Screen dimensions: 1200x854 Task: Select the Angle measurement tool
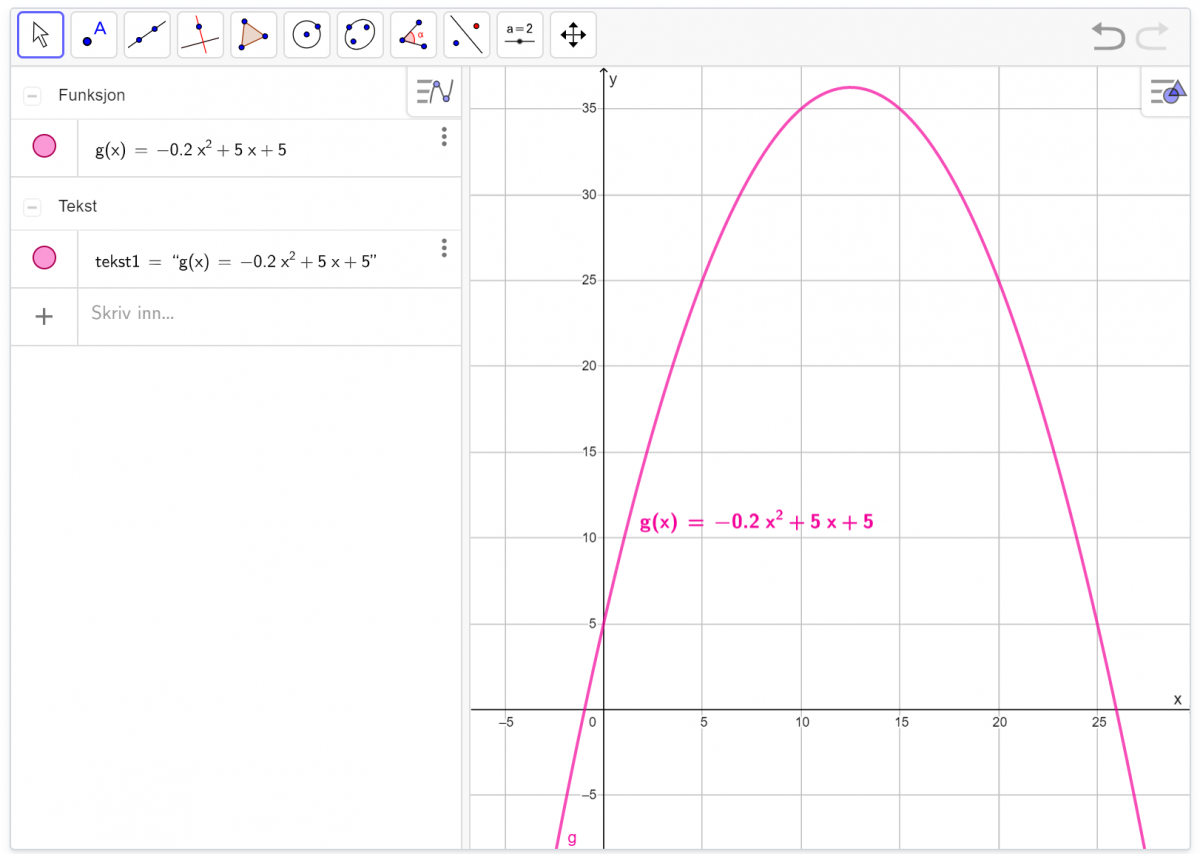413,35
